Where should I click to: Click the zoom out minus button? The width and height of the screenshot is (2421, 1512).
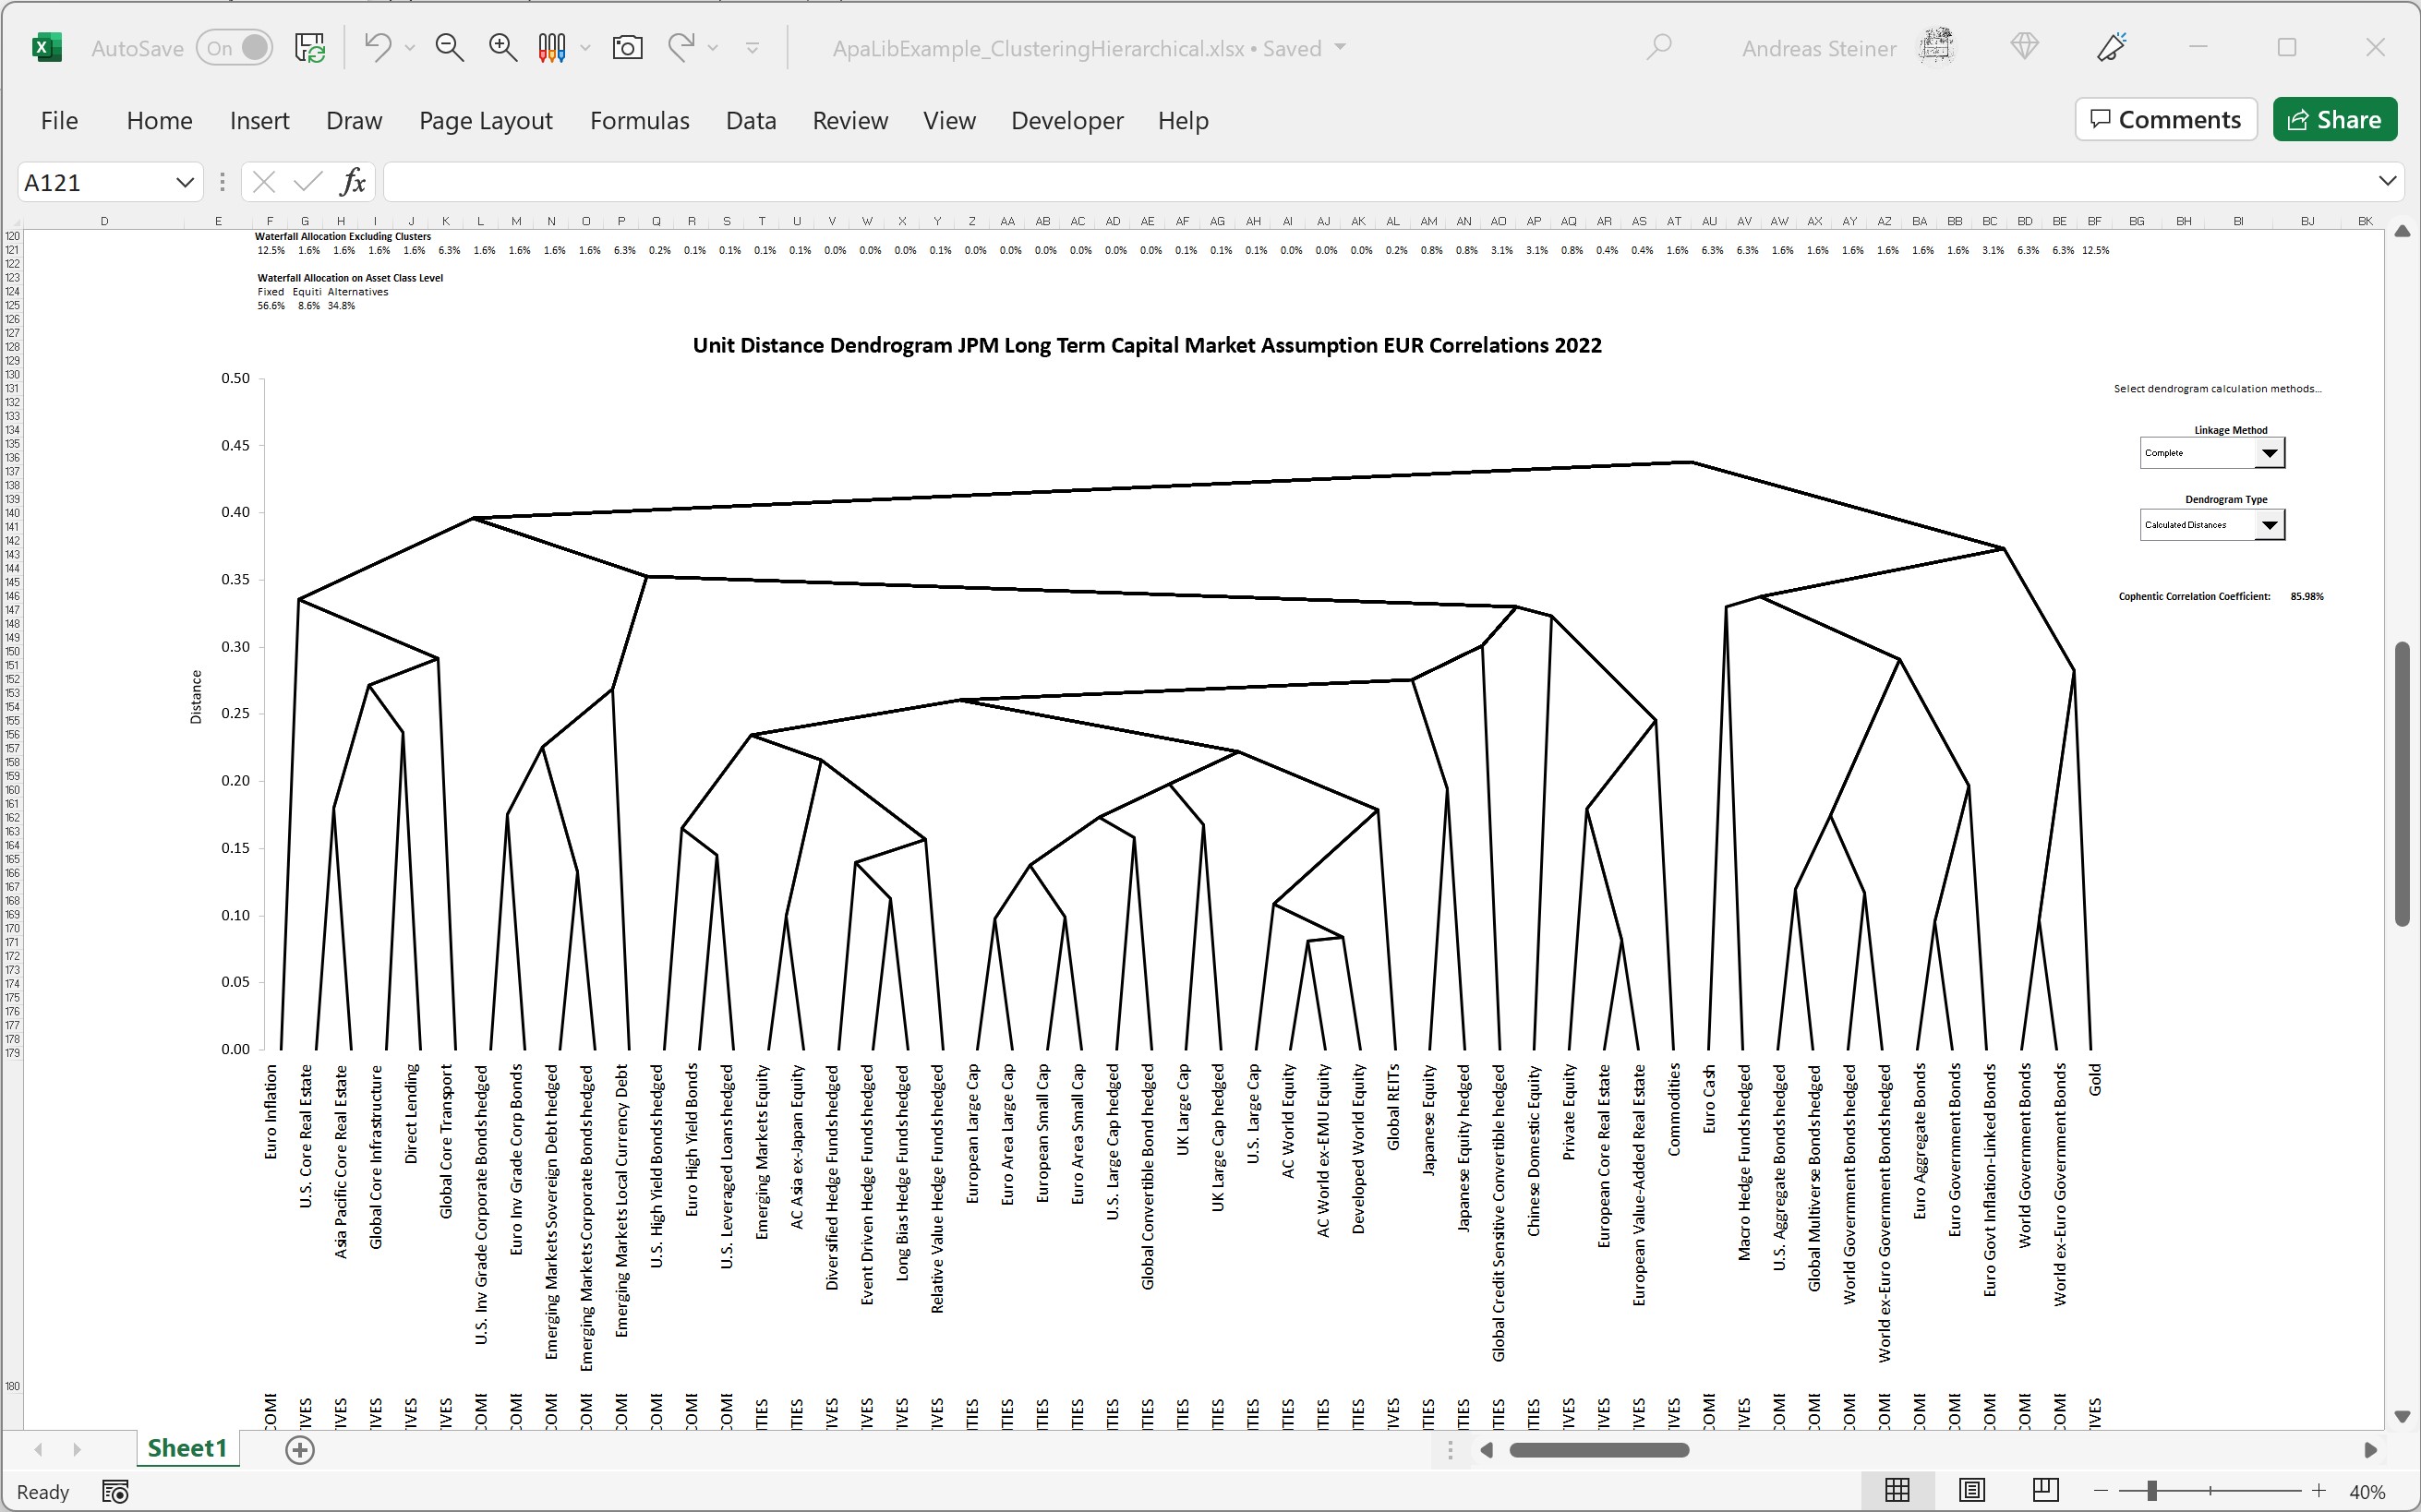point(2101,1491)
